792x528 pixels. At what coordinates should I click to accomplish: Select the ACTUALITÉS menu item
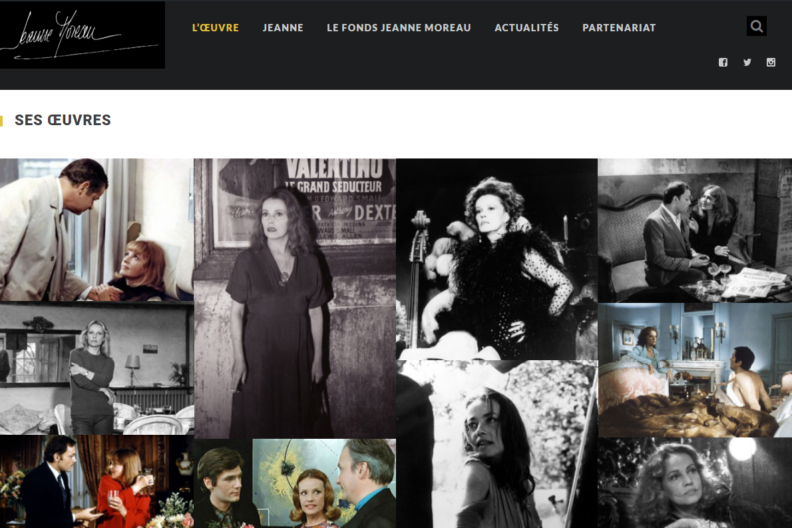526,28
